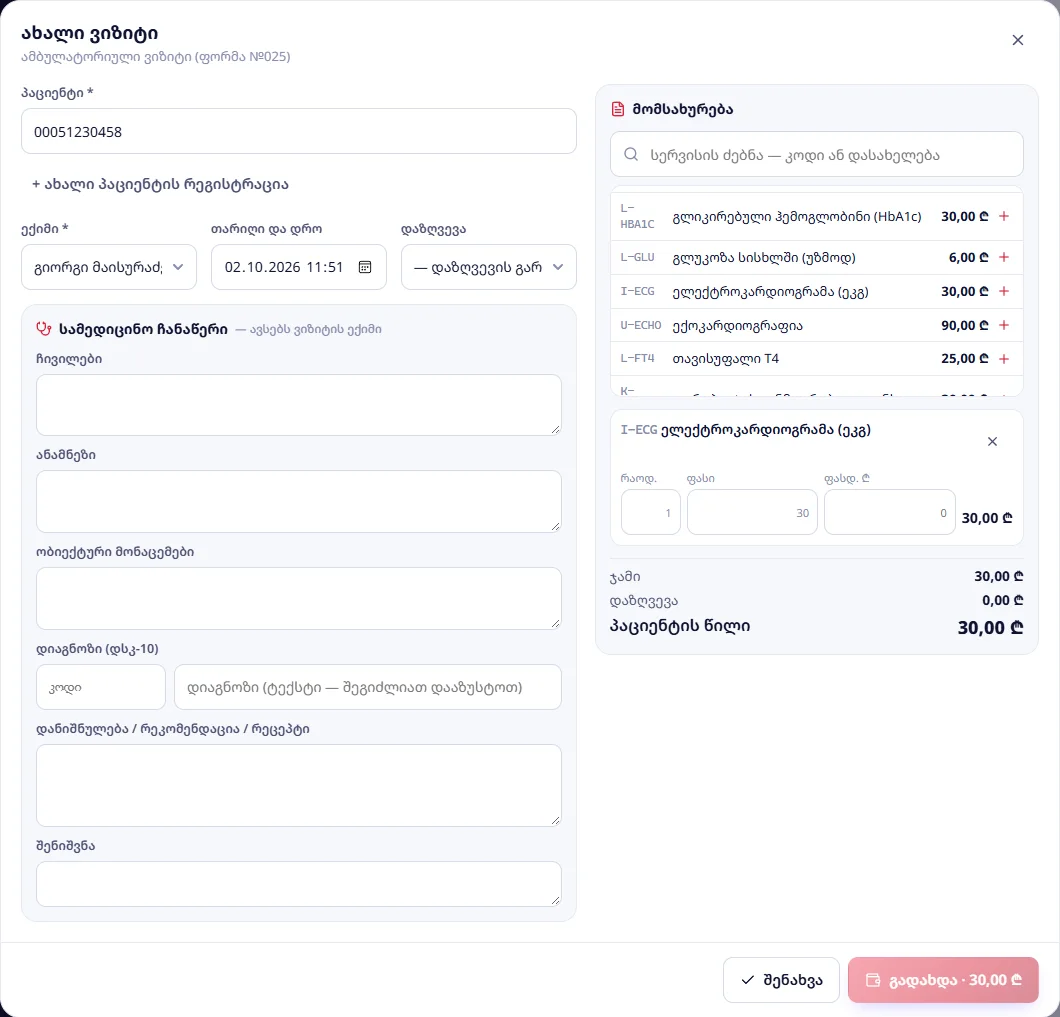
Task: Click + ახალი პაციენტის რეგისტრაცია link
Action: tap(160, 184)
